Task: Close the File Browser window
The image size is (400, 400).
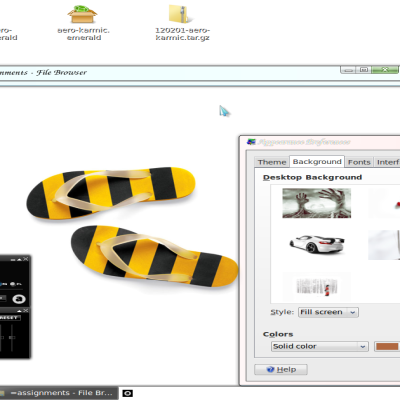Action: click(x=385, y=70)
